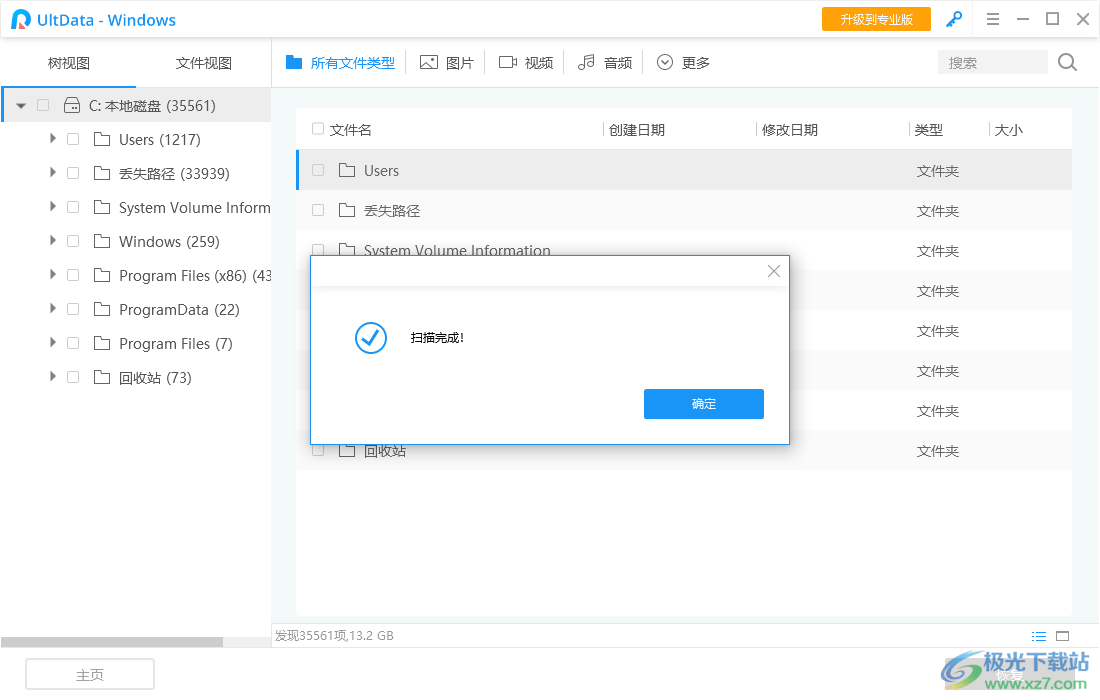Image resolution: width=1100 pixels, height=700 pixels.
Task: Click the search magnifier icon
Action: (x=1066, y=61)
